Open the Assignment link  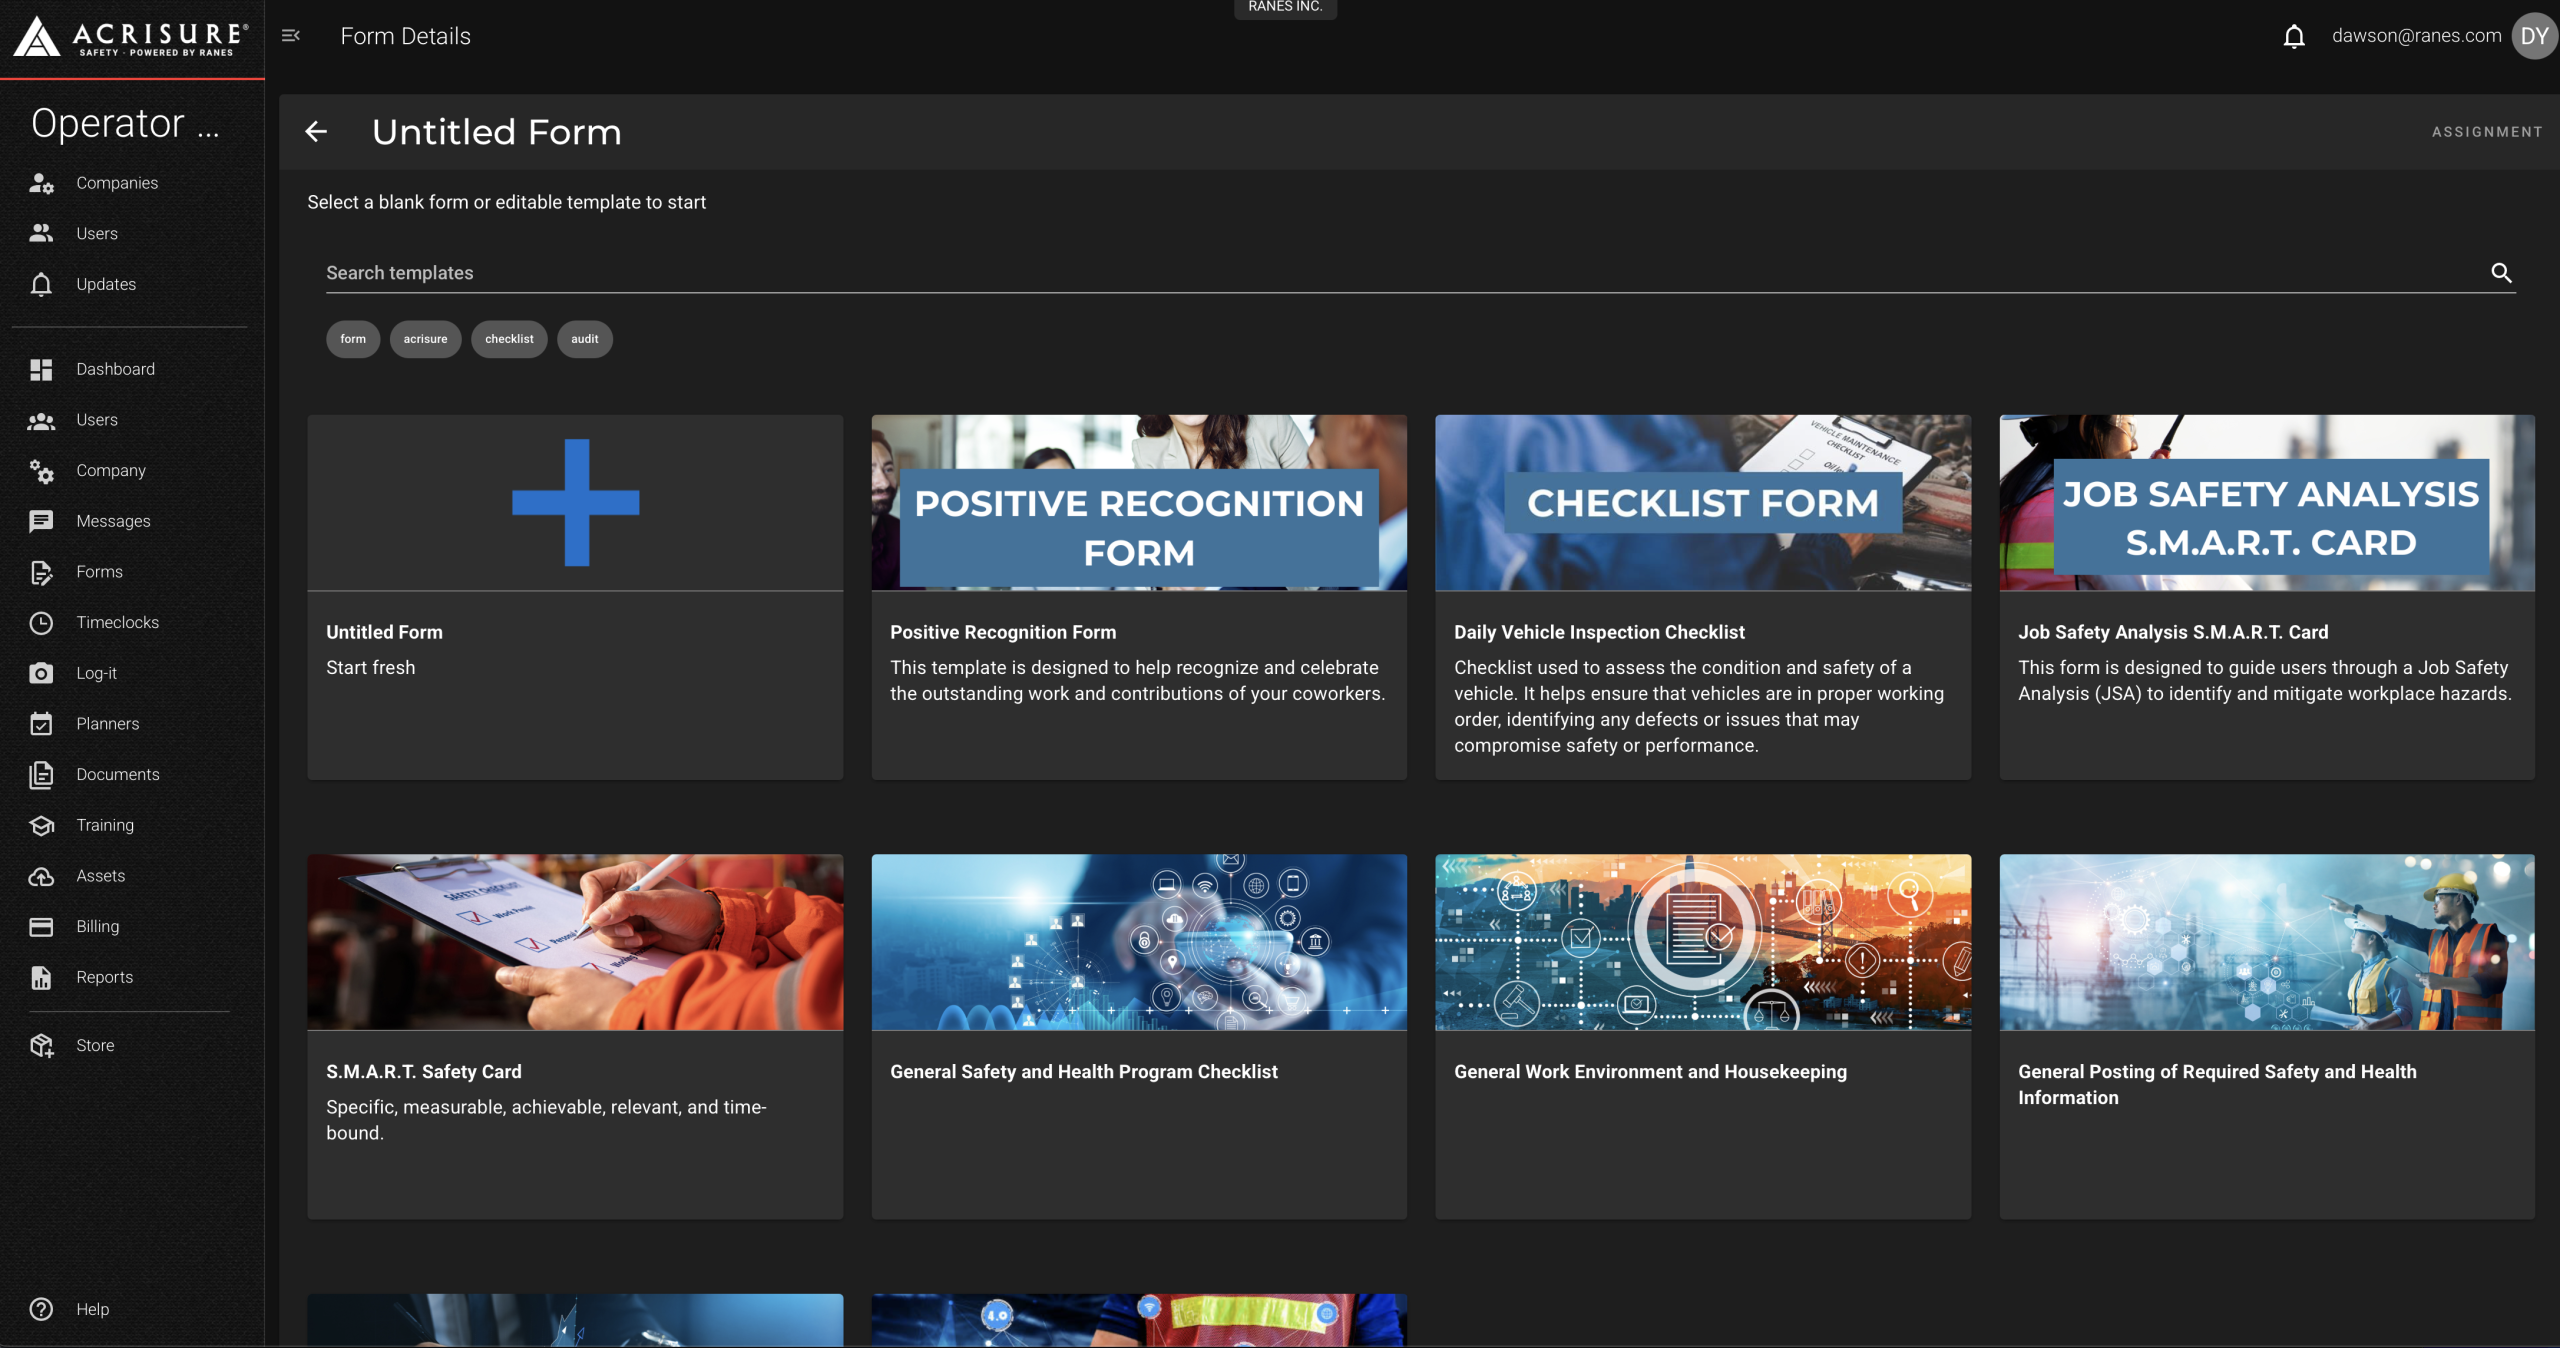2486,132
